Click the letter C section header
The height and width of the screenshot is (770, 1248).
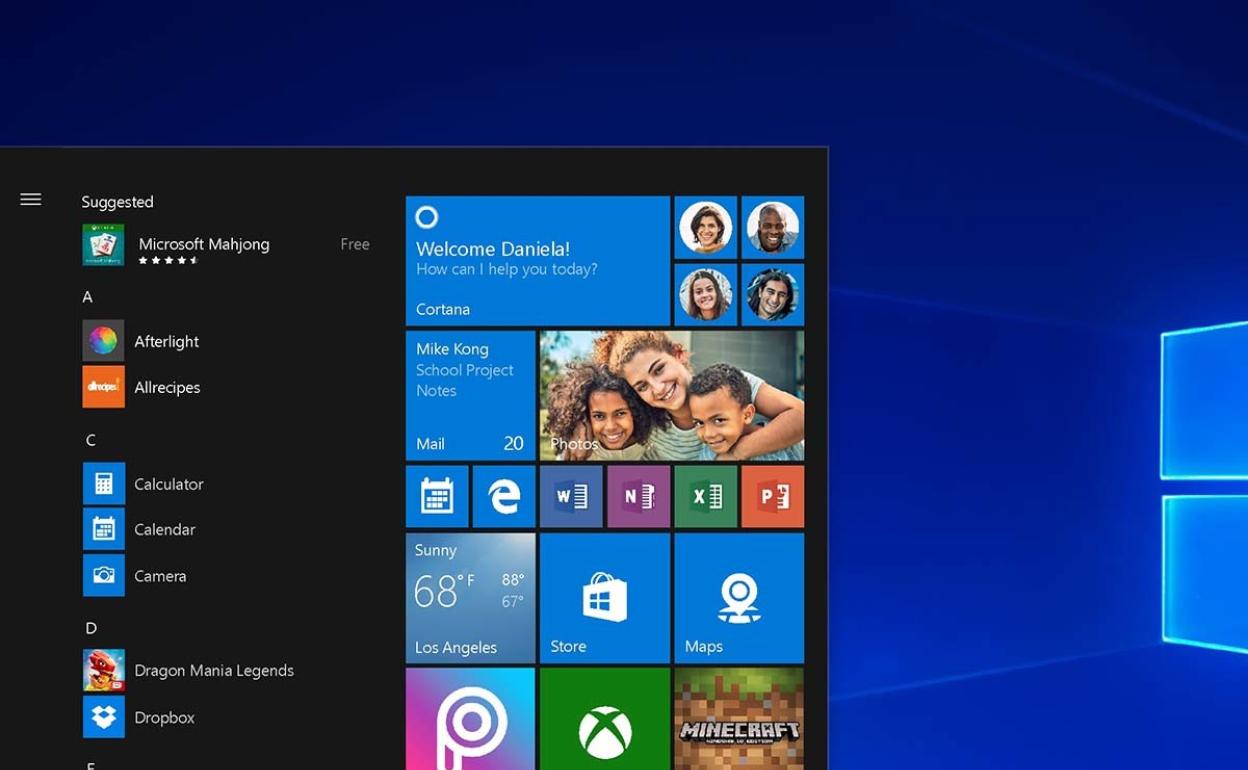point(91,440)
